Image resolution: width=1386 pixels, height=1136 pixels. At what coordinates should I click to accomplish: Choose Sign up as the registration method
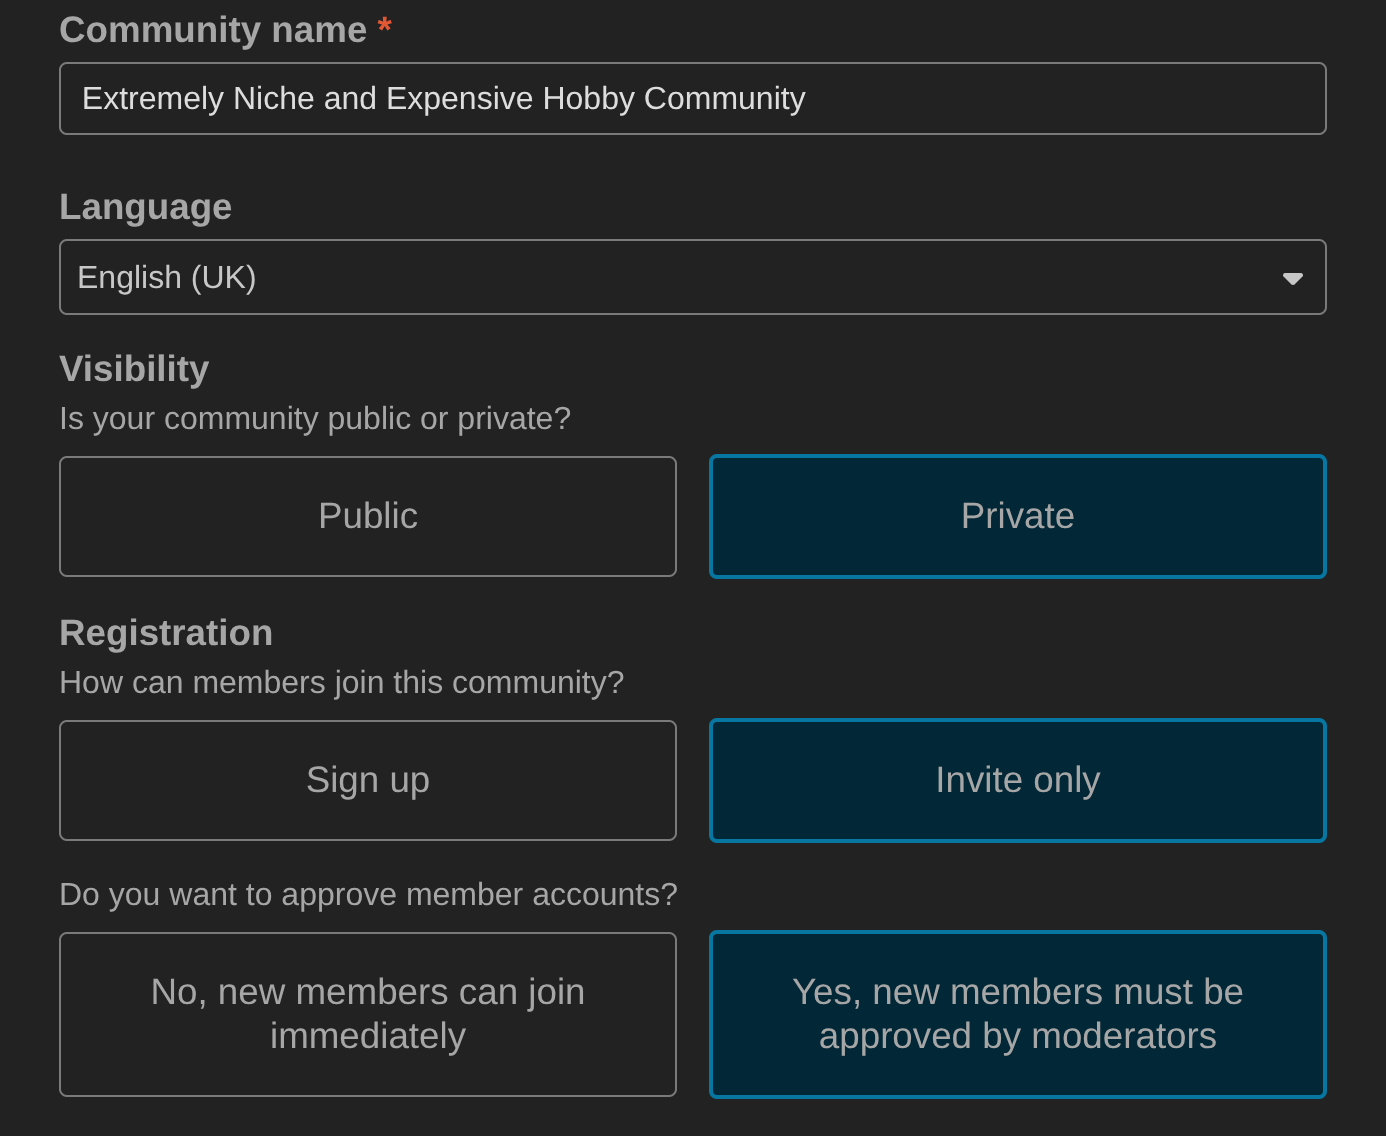pos(368,780)
